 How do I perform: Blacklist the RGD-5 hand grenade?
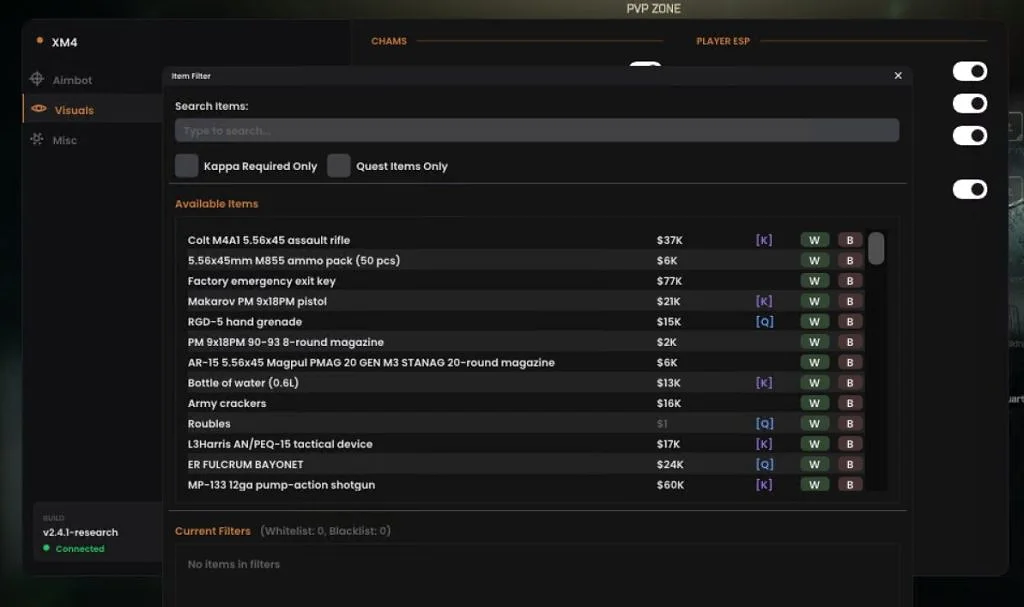[850, 321]
